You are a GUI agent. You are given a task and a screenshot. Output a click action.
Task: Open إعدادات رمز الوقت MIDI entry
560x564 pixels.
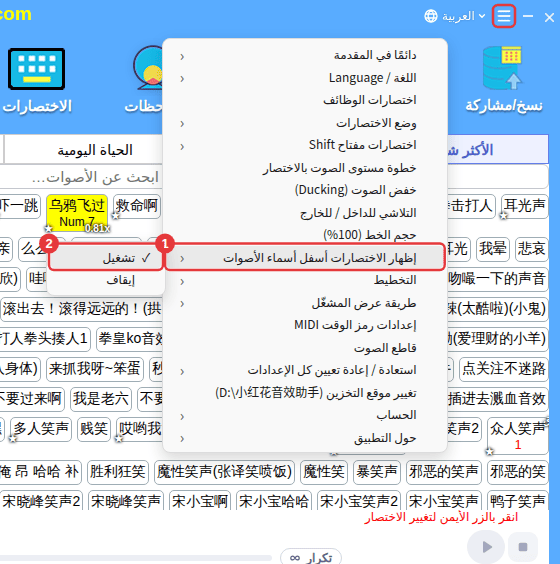(305, 325)
